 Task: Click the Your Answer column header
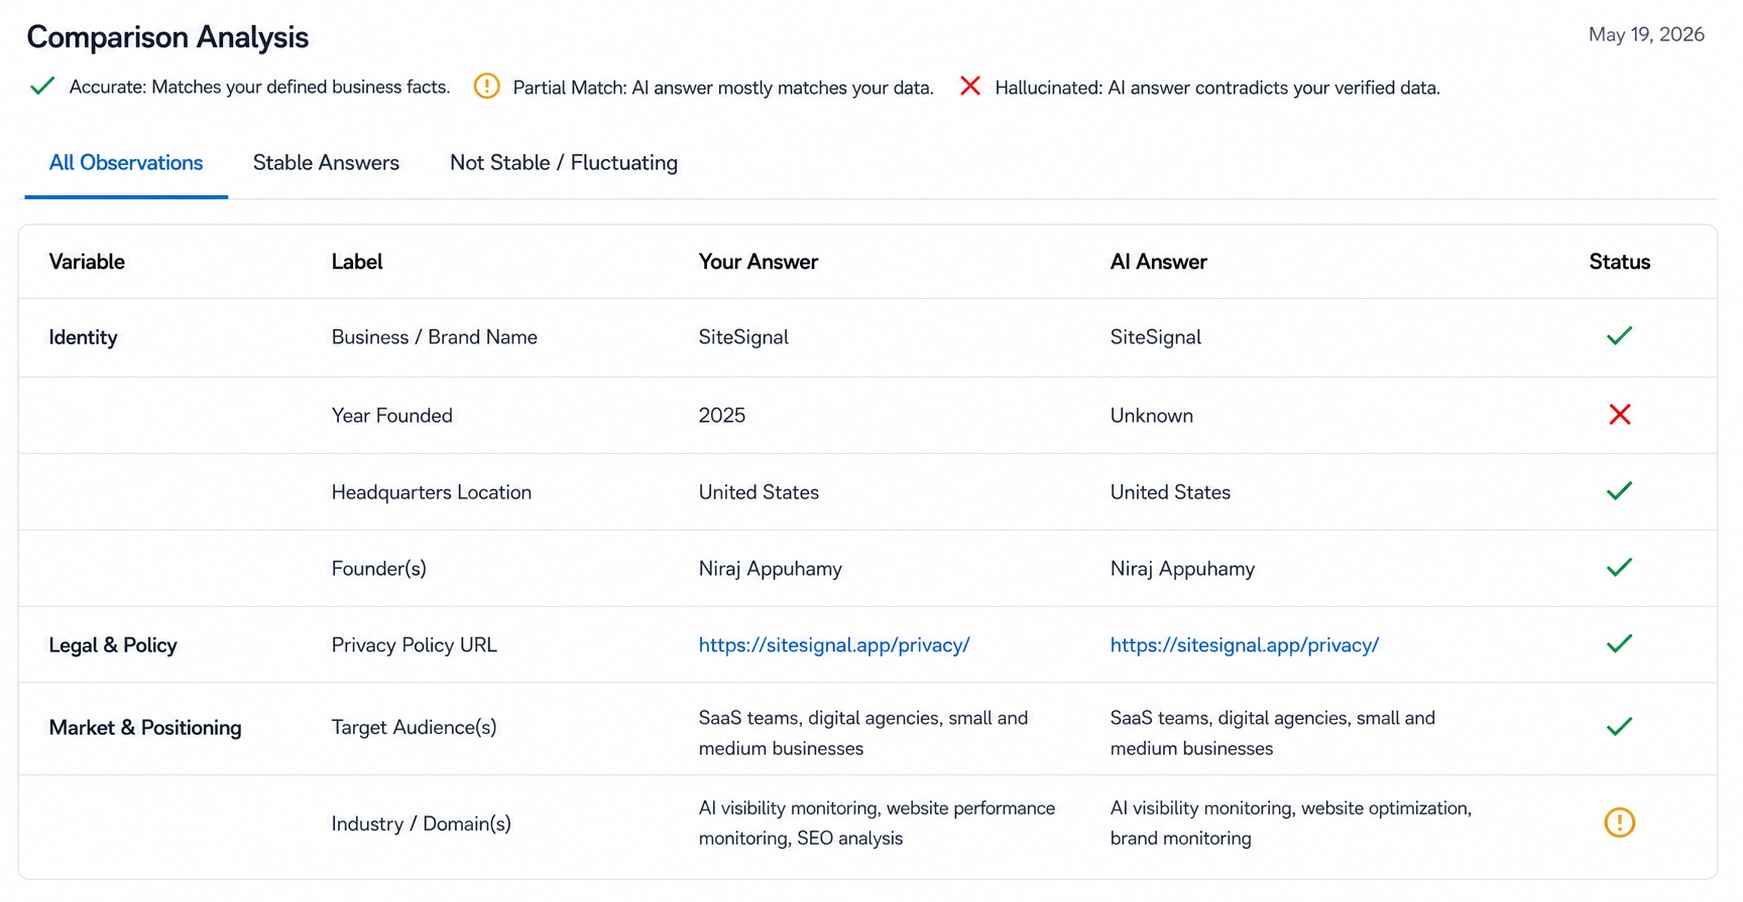pyautogui.click(x=758, y=262)
